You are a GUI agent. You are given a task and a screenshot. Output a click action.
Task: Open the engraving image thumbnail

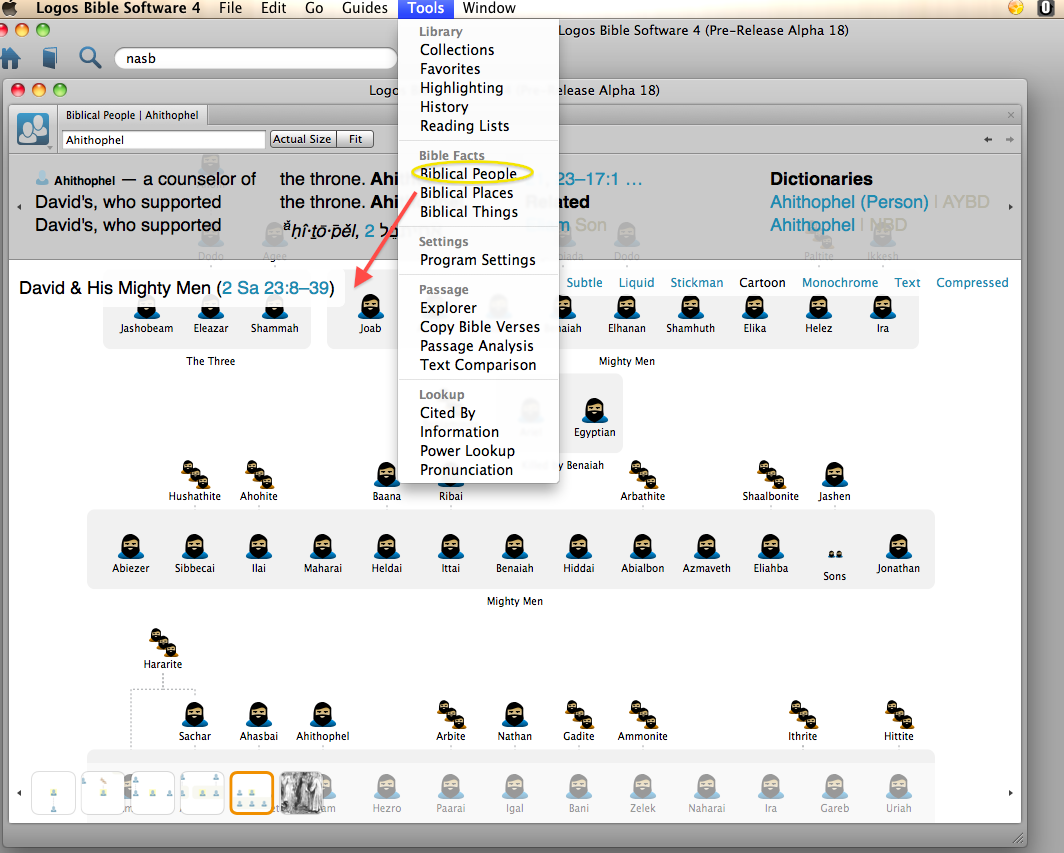pyautogui.click(x=301, y=793)
